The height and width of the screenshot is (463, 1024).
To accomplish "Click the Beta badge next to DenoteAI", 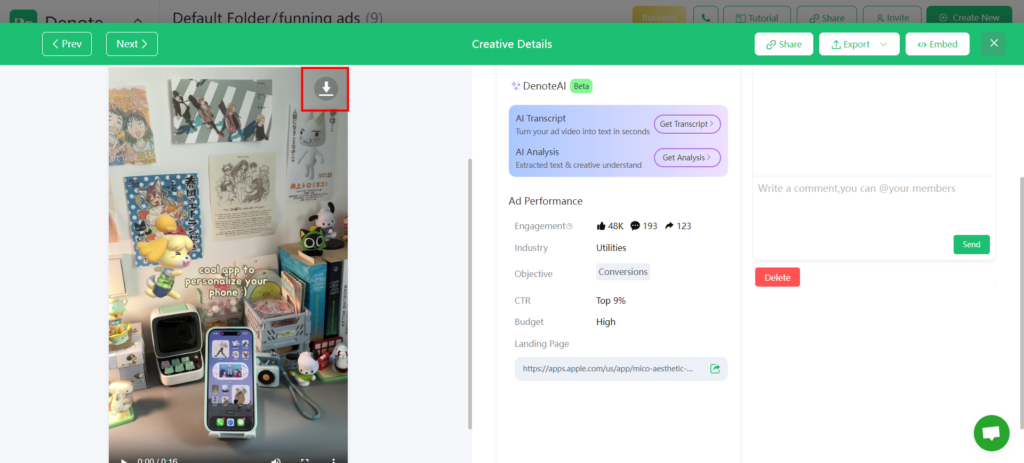I will click(581, 86).
